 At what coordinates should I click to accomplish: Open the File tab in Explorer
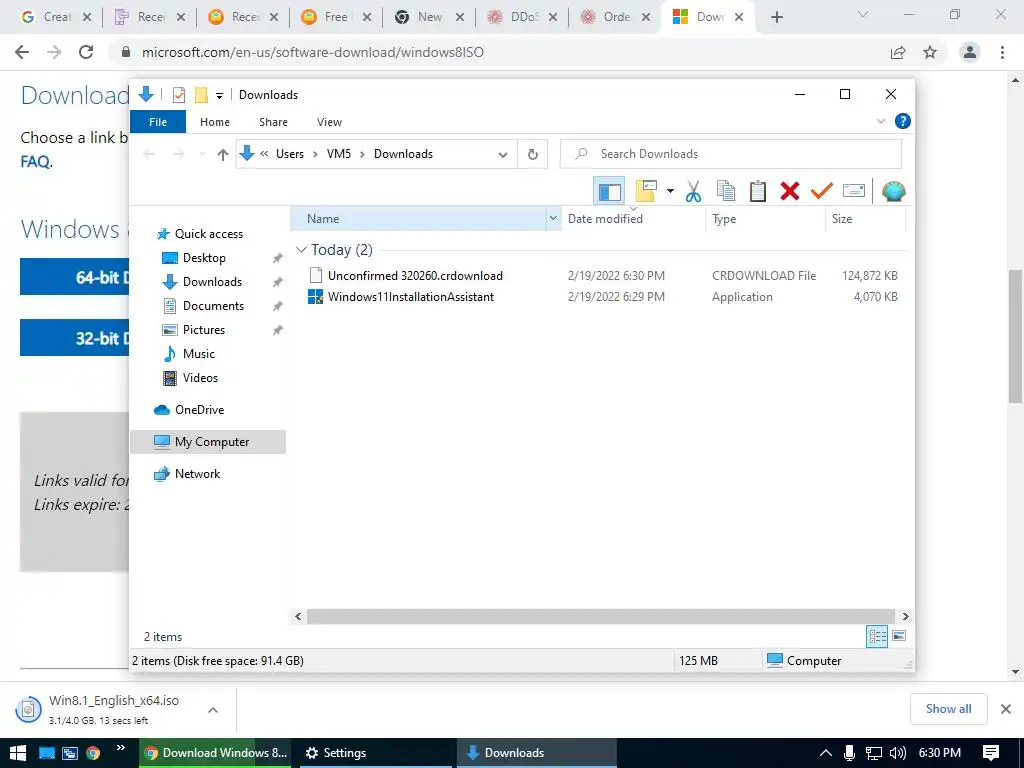[x=158, y=122]
